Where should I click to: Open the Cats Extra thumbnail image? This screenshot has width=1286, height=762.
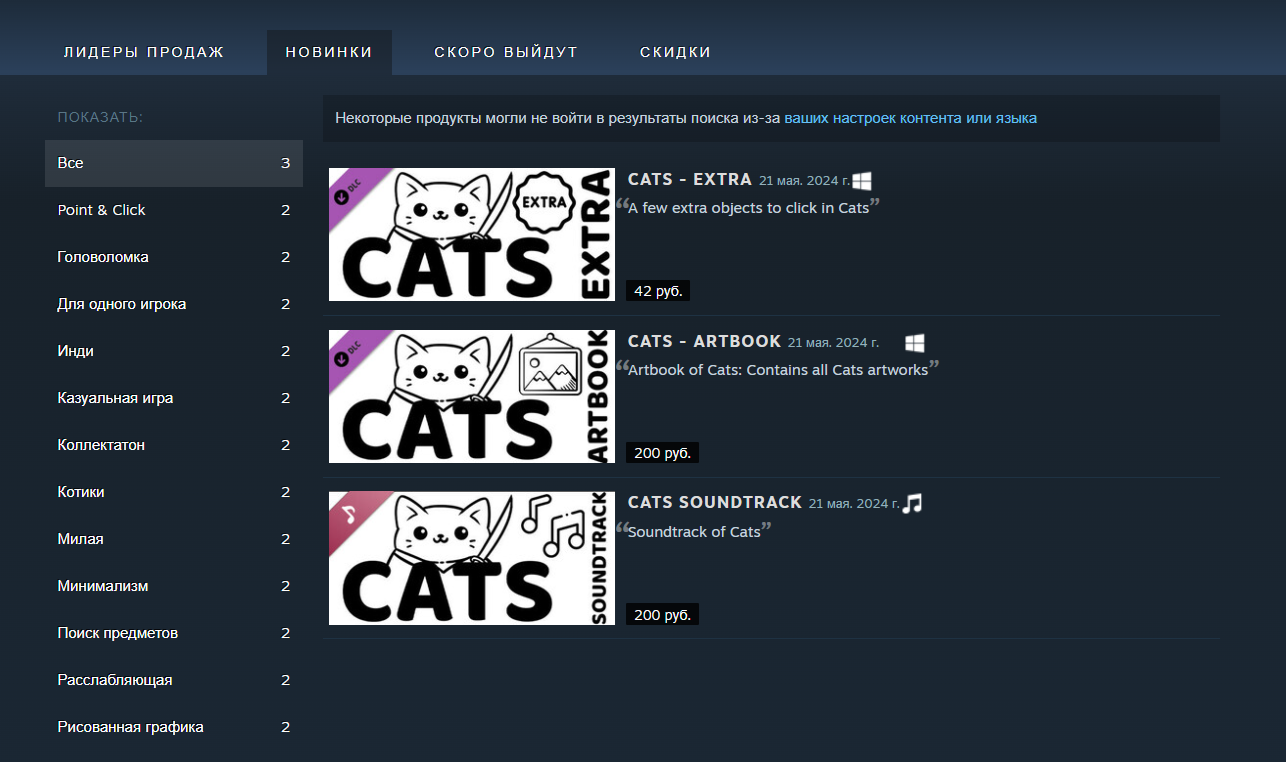tap(472, 234)
